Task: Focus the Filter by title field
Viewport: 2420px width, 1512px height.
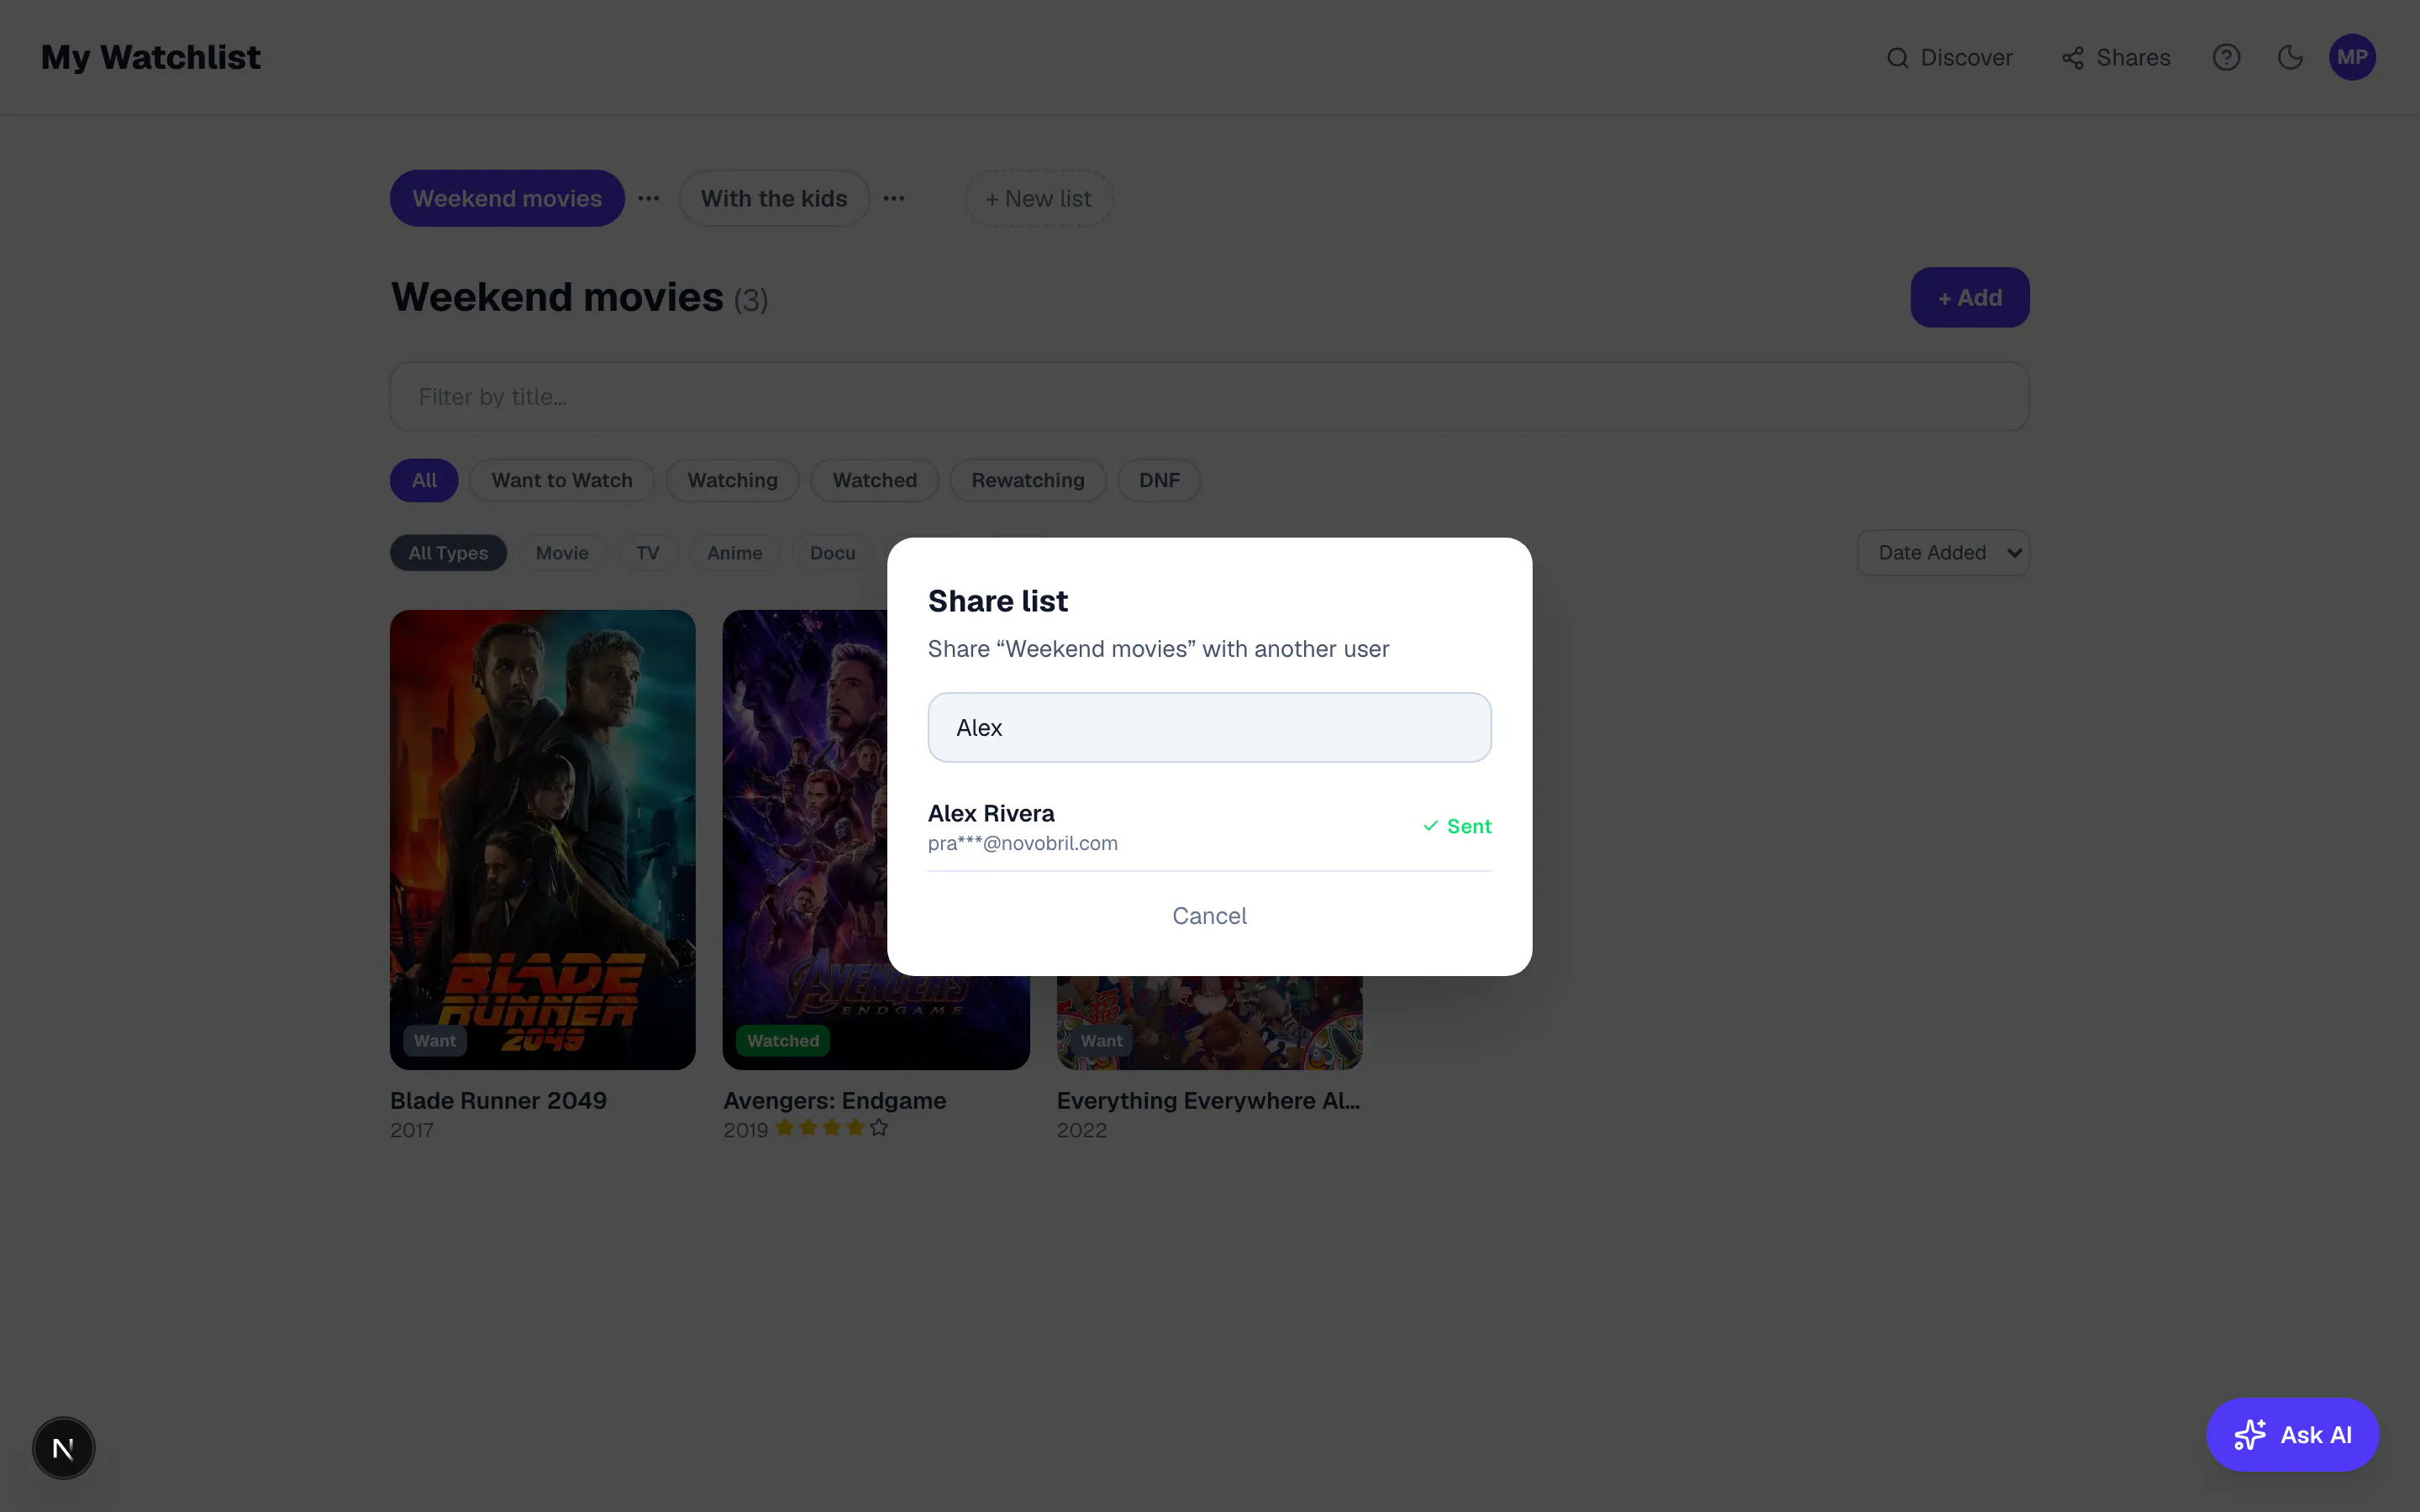Action: tap(1209, 397)
